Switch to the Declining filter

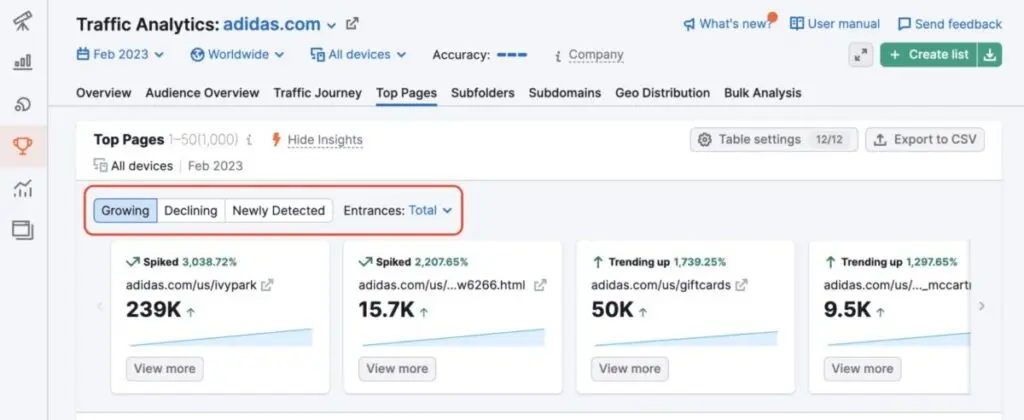(190, 210)
